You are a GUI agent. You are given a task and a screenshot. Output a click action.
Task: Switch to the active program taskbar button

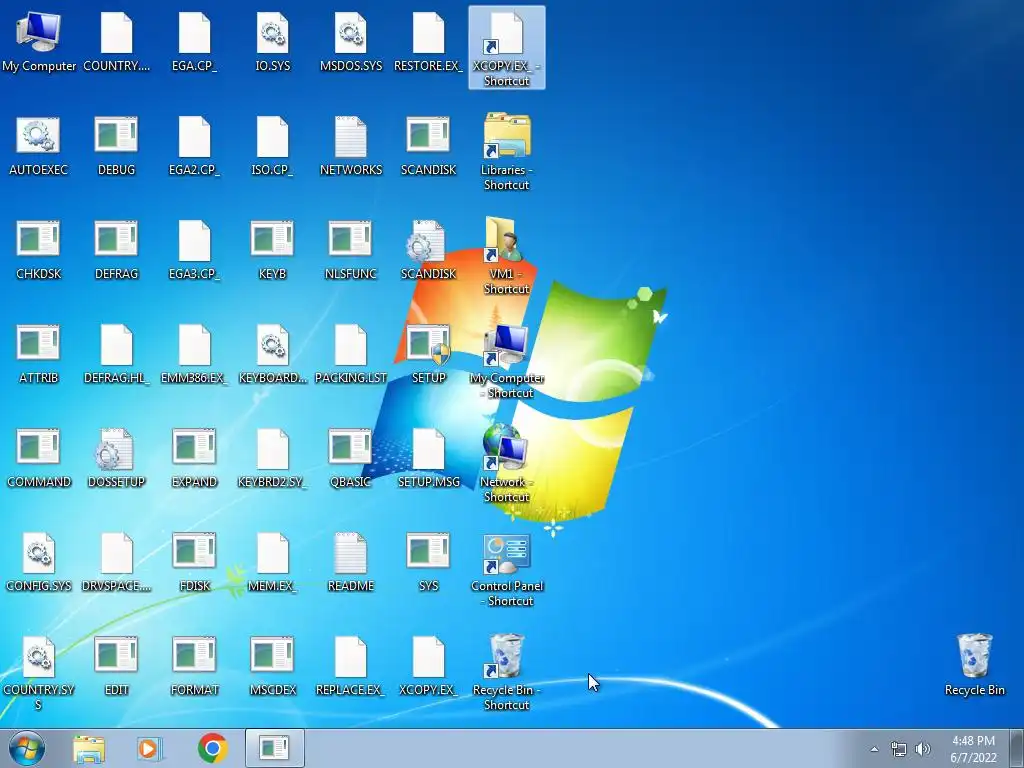pyautogui.click(x=274, y=748)
